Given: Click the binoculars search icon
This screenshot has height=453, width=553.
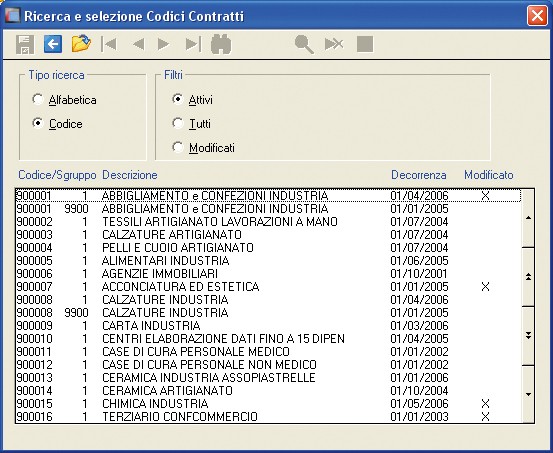Looking at the screenshot, I should (x=221, y=44).
